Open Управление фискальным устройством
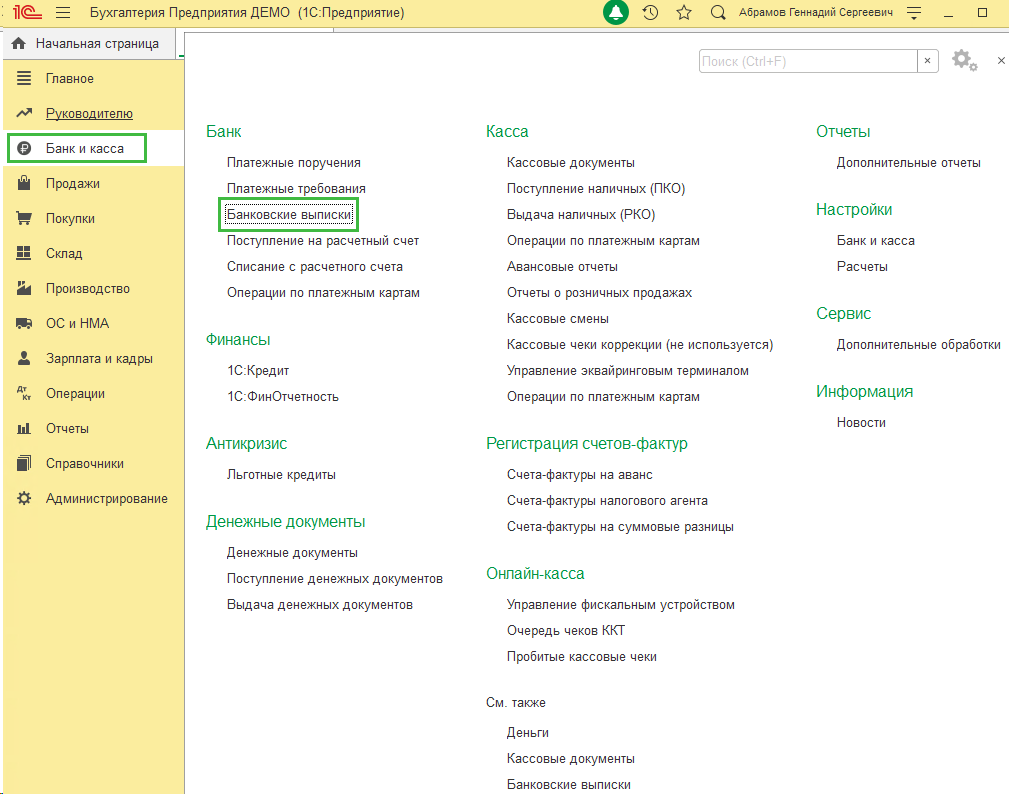The width and height of the screenshot is (1009, 794). point(621,605)
